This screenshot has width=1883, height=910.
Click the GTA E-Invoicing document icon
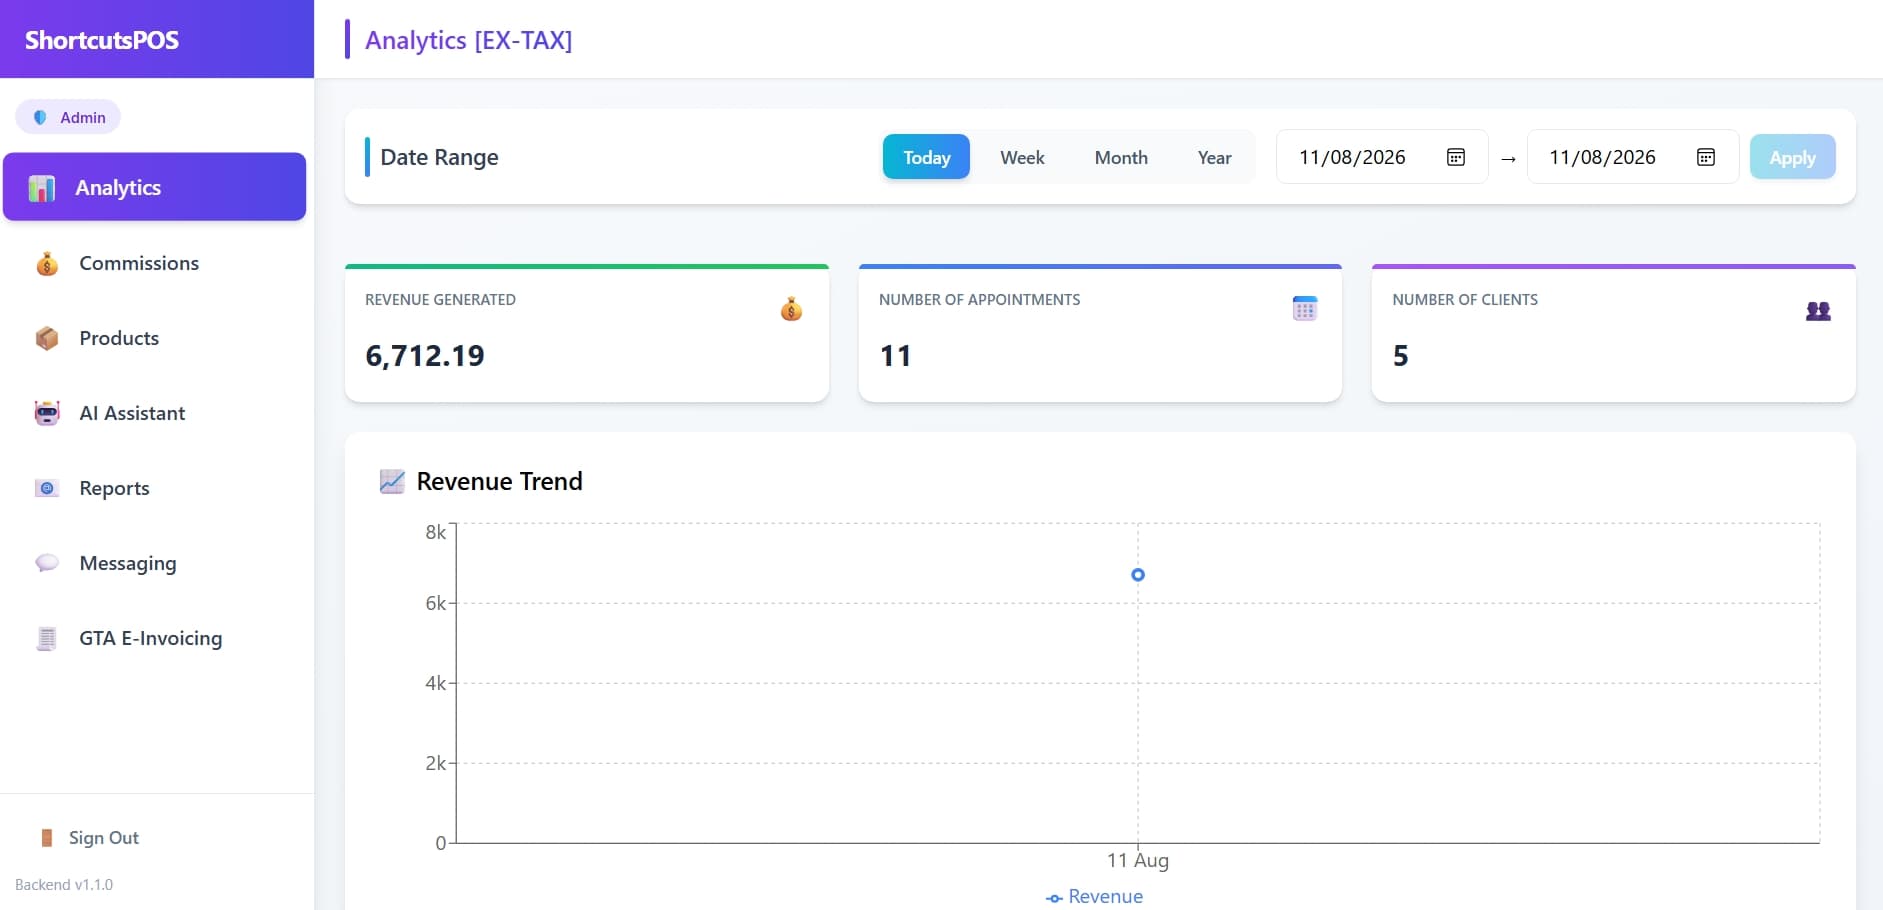[47, 638]
